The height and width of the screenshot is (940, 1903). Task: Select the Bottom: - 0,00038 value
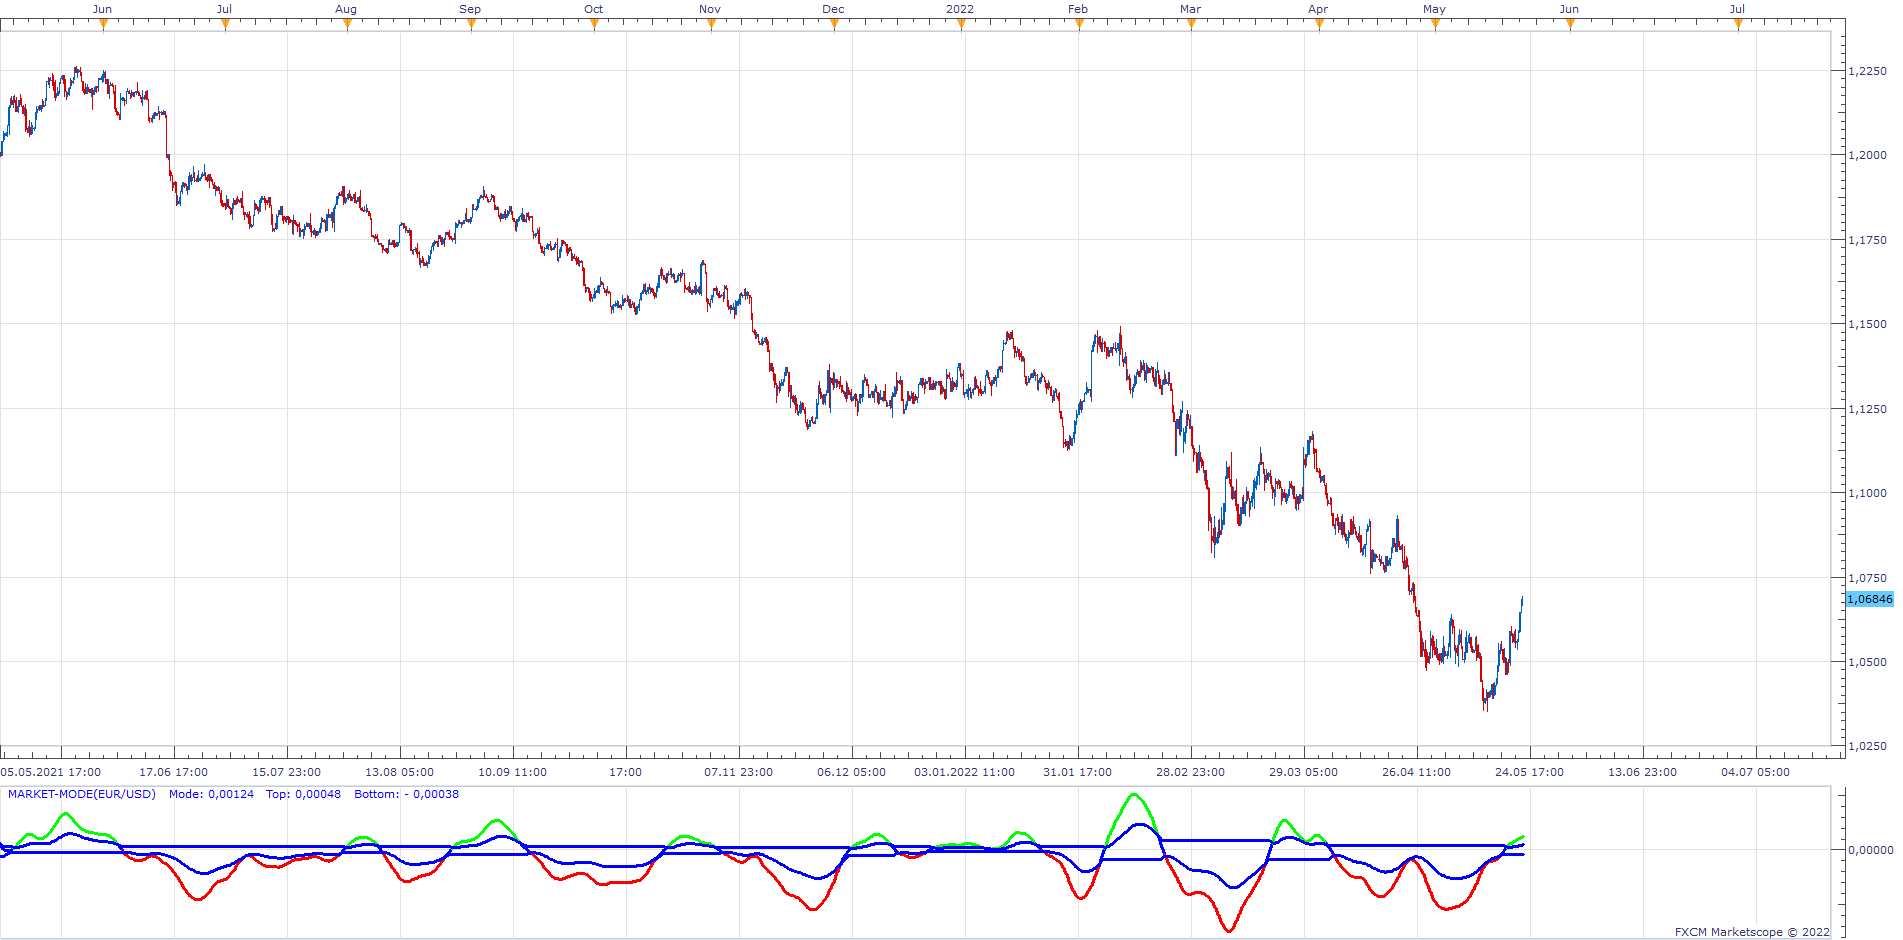point(406,794)
